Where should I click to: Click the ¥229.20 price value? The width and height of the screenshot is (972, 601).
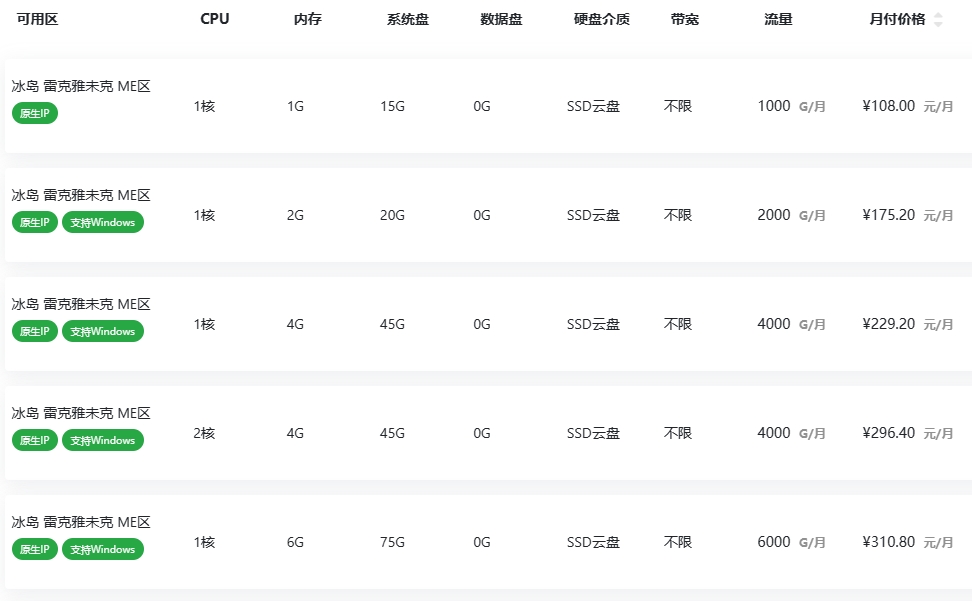[x=888, y=324]
